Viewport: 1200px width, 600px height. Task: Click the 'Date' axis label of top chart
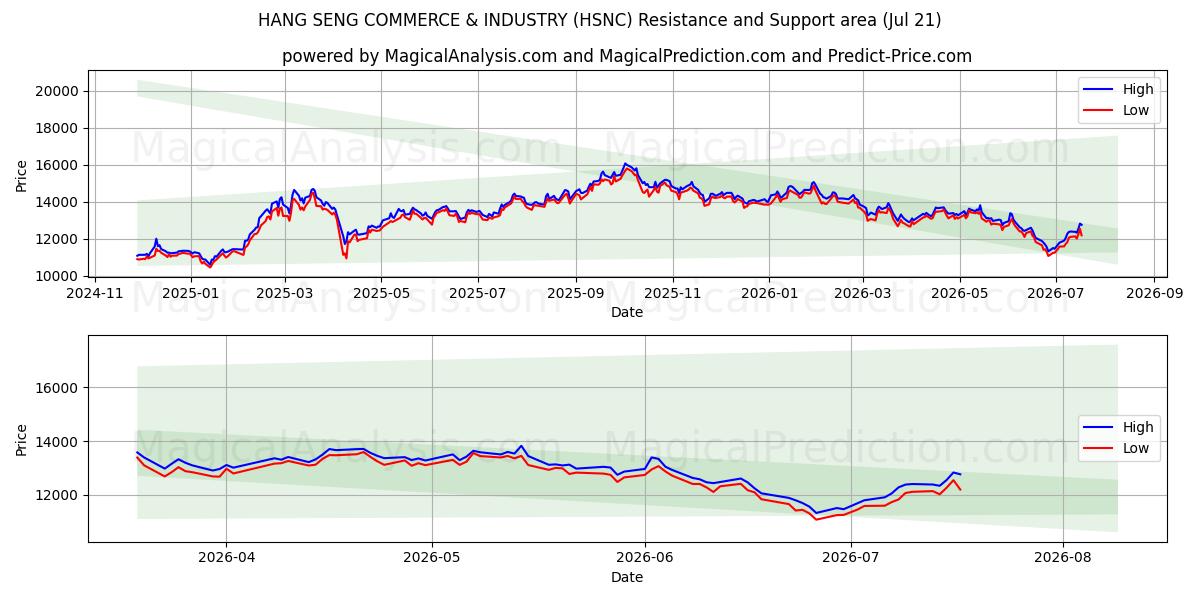pos(627,312)
